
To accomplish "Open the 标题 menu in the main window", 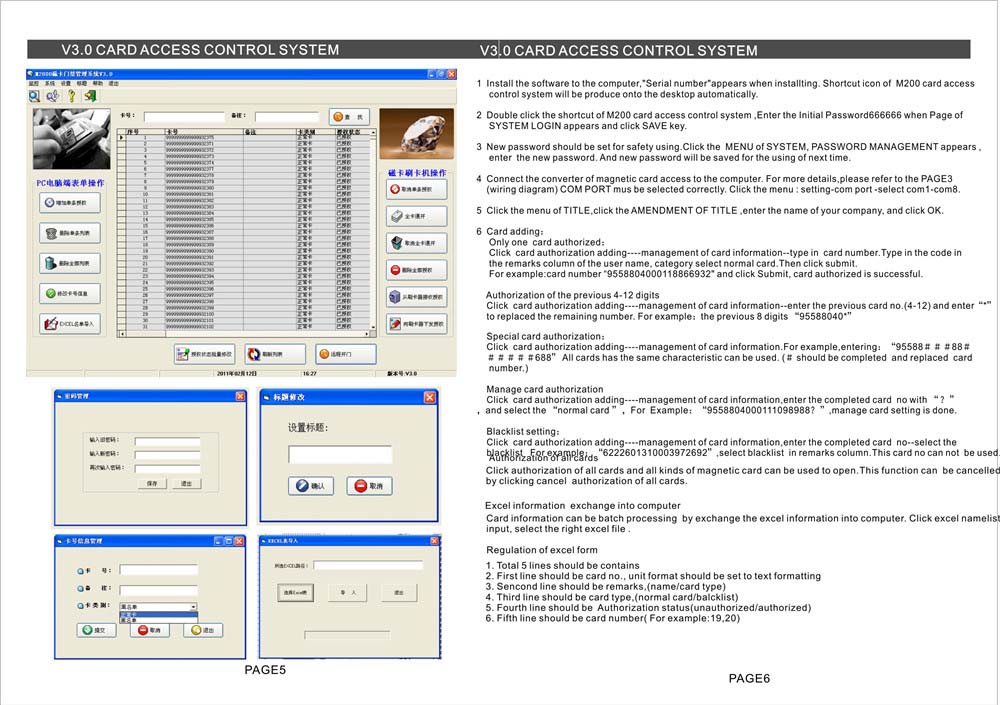I will [82, 84].
